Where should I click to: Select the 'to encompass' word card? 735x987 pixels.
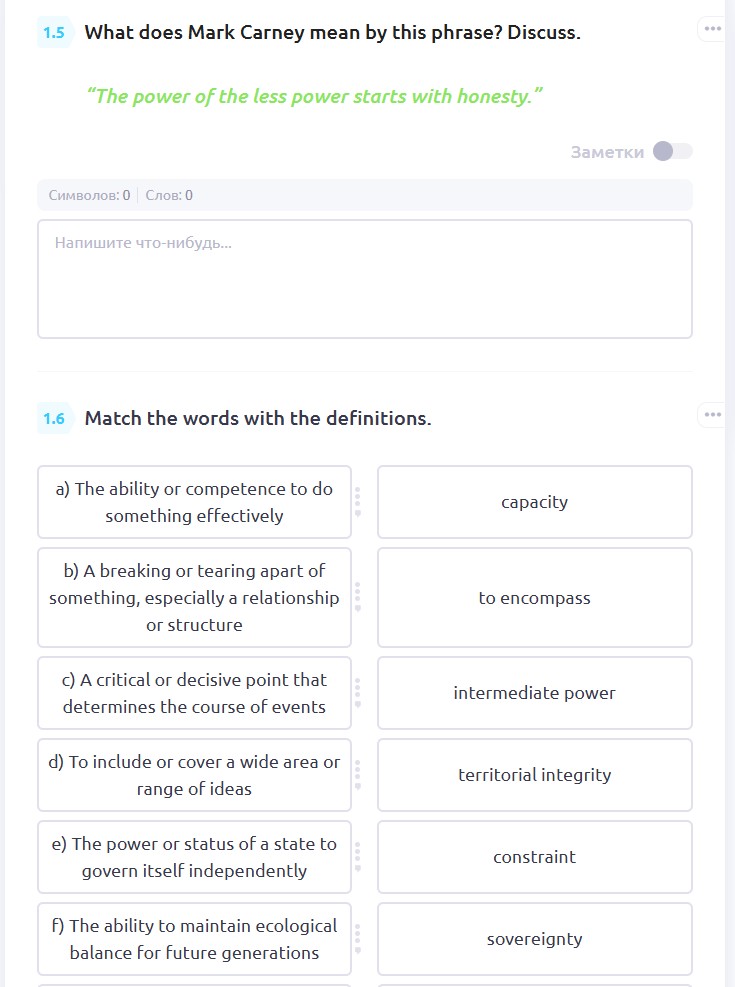[x=534, y=598]
